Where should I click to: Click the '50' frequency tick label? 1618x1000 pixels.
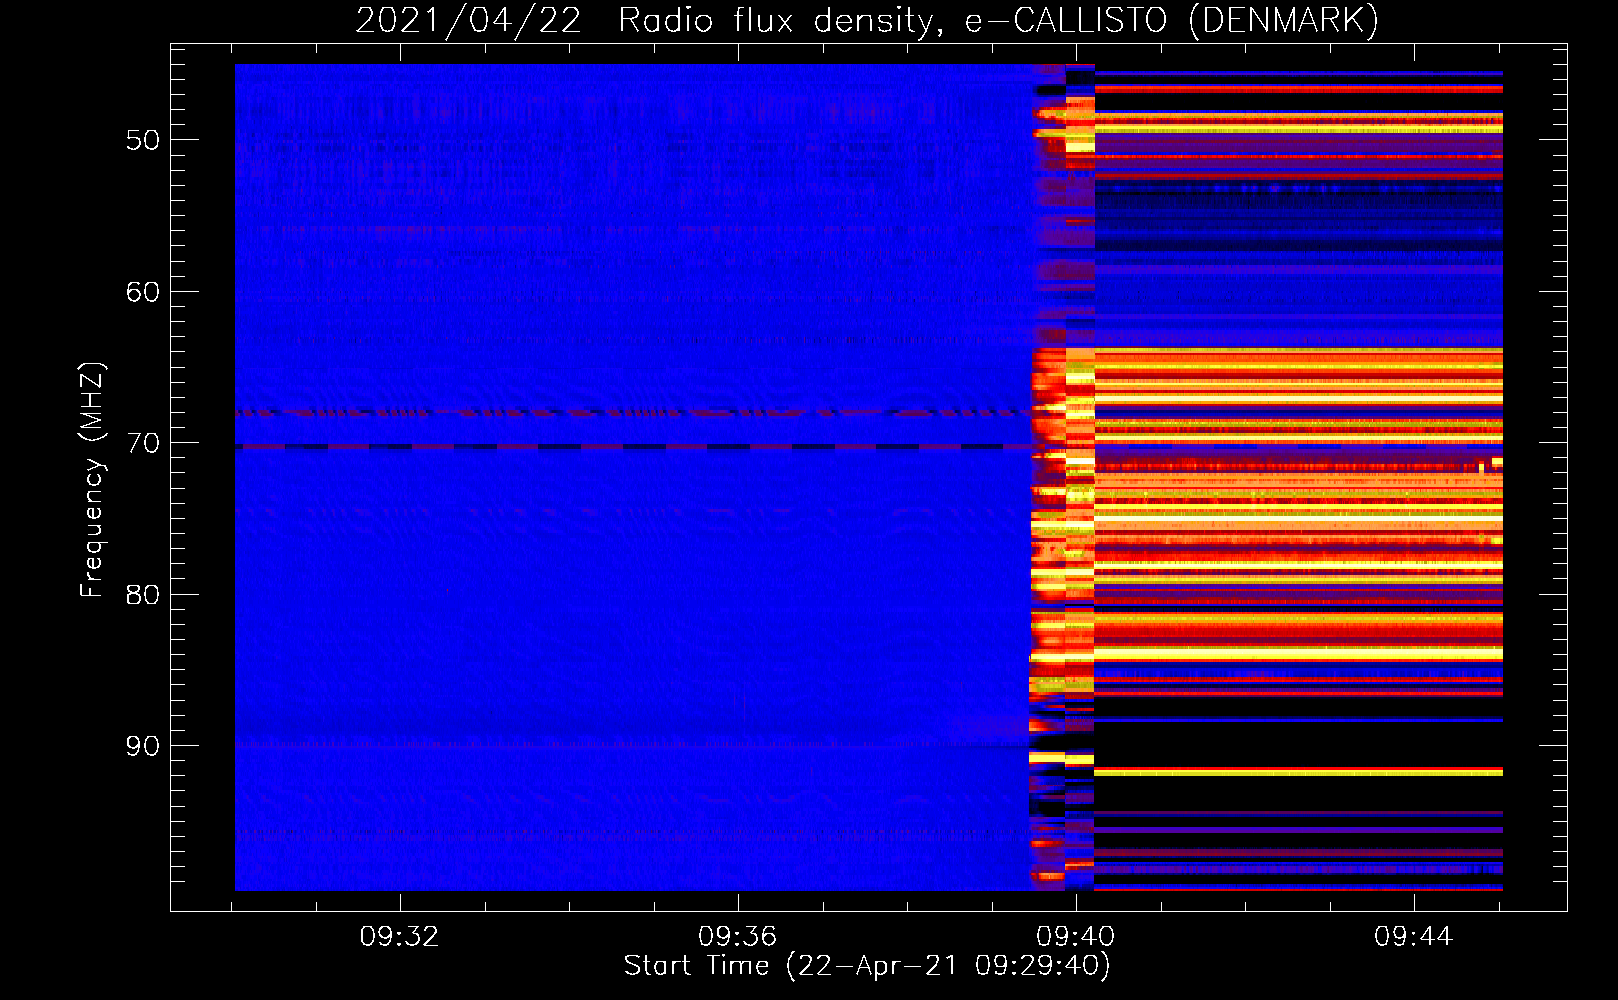pyautogui.click(x=143, y=140)
